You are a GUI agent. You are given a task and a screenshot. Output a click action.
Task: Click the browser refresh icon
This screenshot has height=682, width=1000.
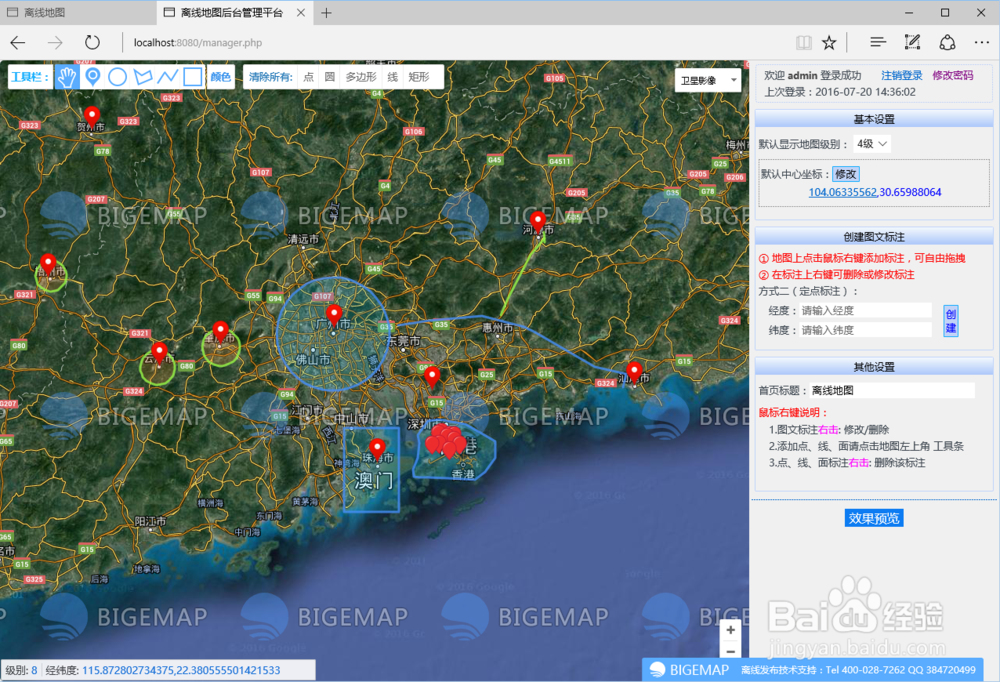93,43
